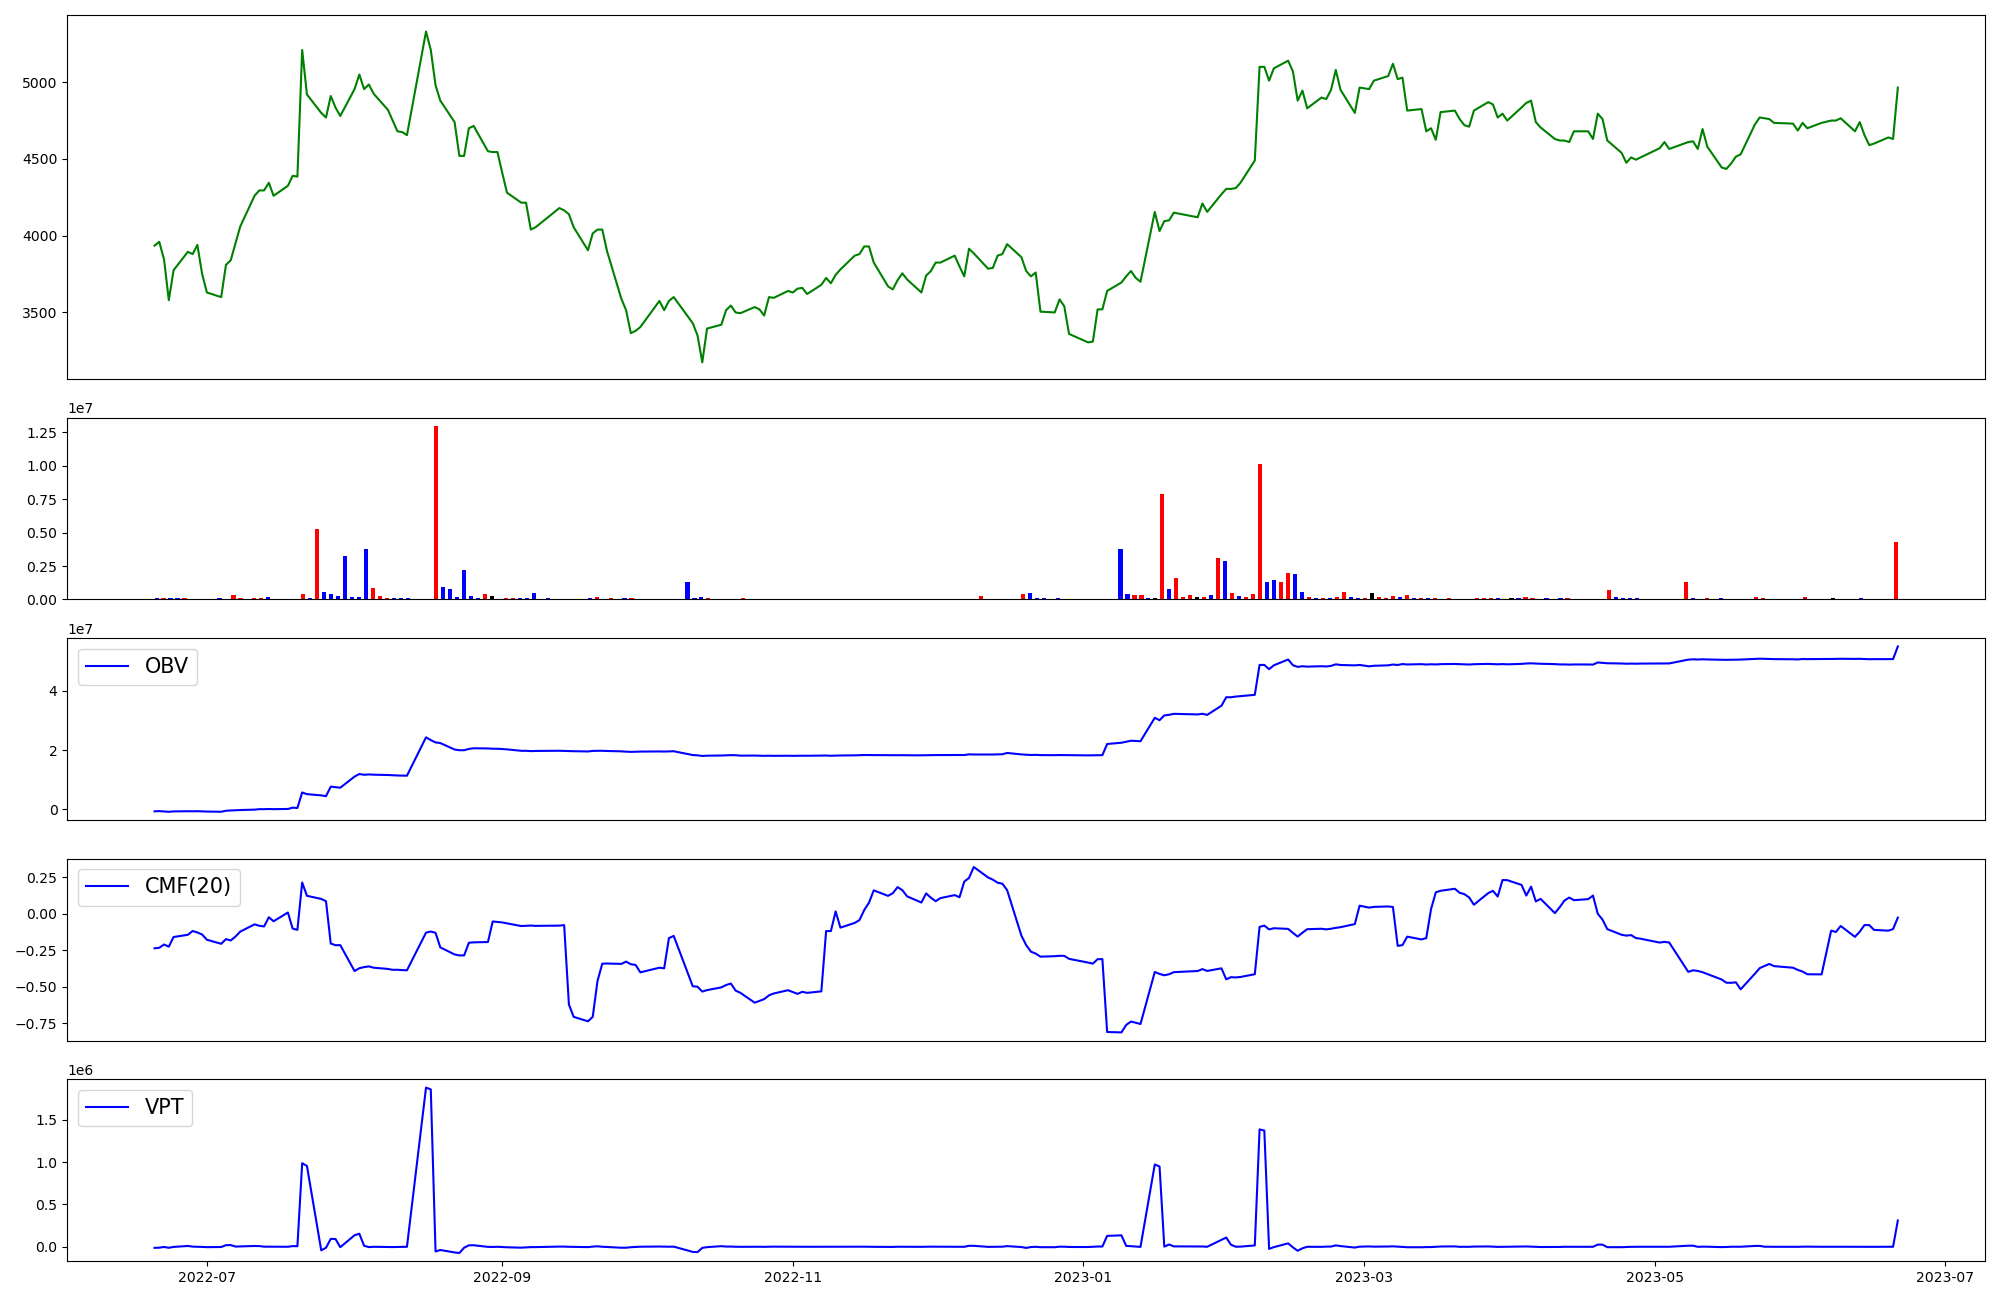2000x1300 pixels.
Task: Click the highest peak of the green price line
Action: [426, 32]
